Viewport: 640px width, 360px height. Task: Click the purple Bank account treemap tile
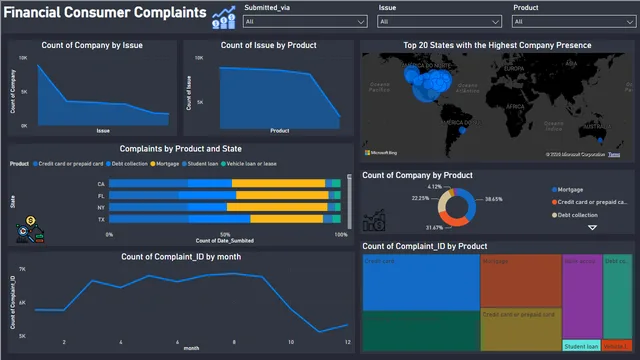[x=582, y=297]
